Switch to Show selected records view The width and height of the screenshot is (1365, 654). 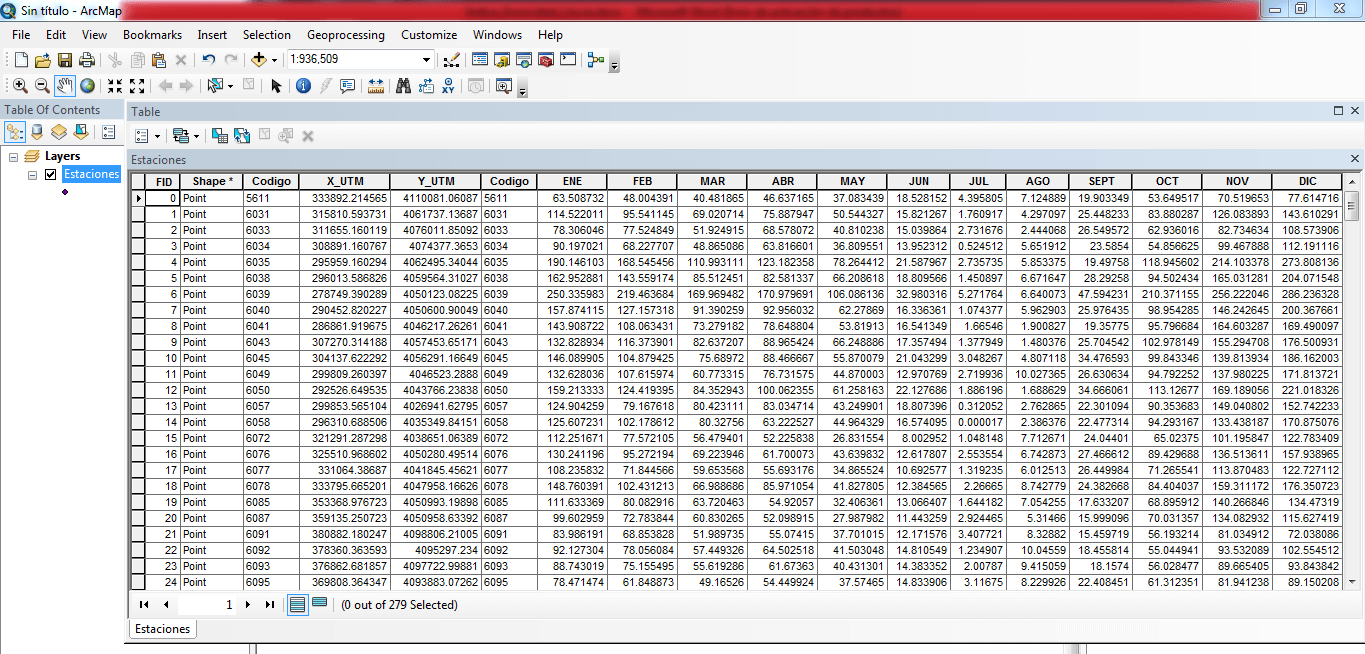click(x=319, y=604)
